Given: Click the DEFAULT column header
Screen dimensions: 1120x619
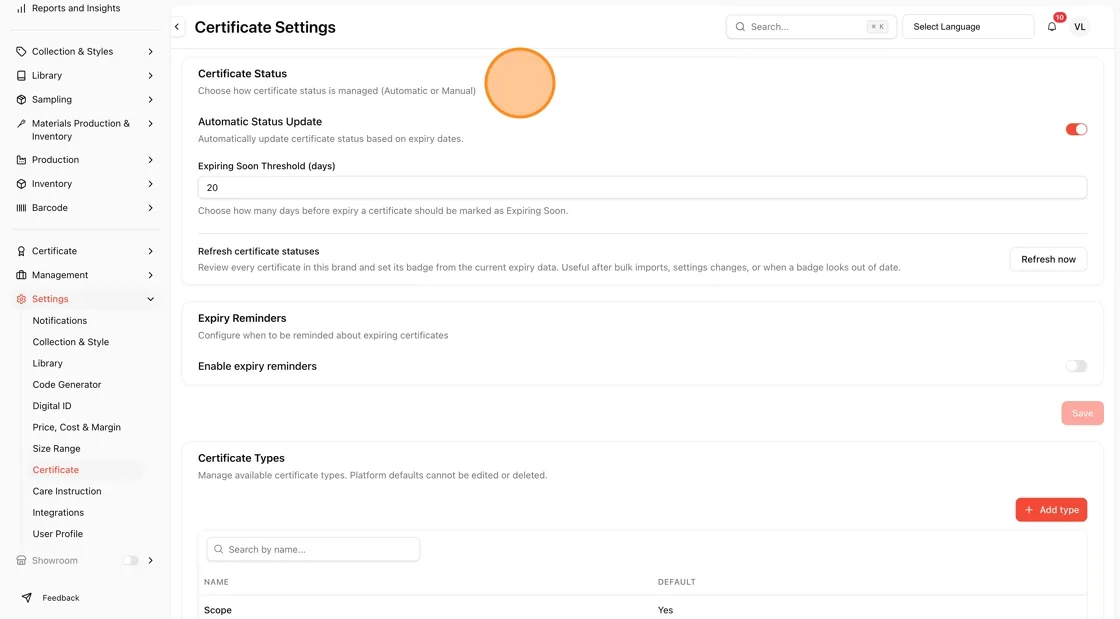Looking at the screenshot, I should coord(676,582).
